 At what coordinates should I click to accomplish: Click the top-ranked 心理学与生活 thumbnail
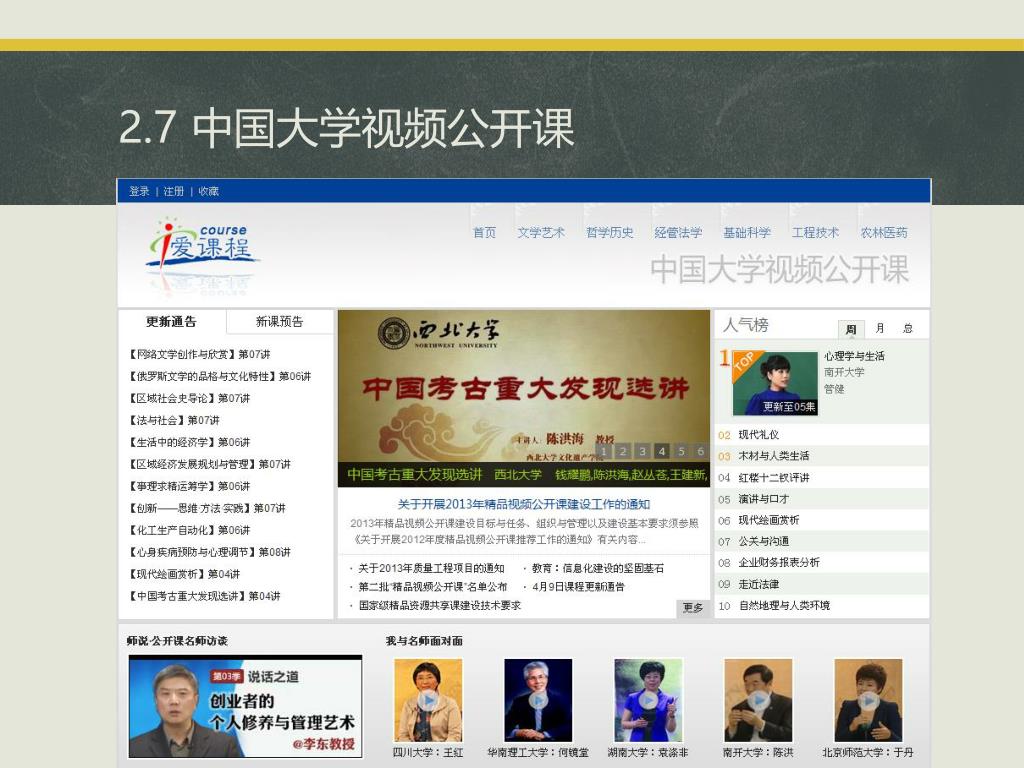tap(775, 383)
